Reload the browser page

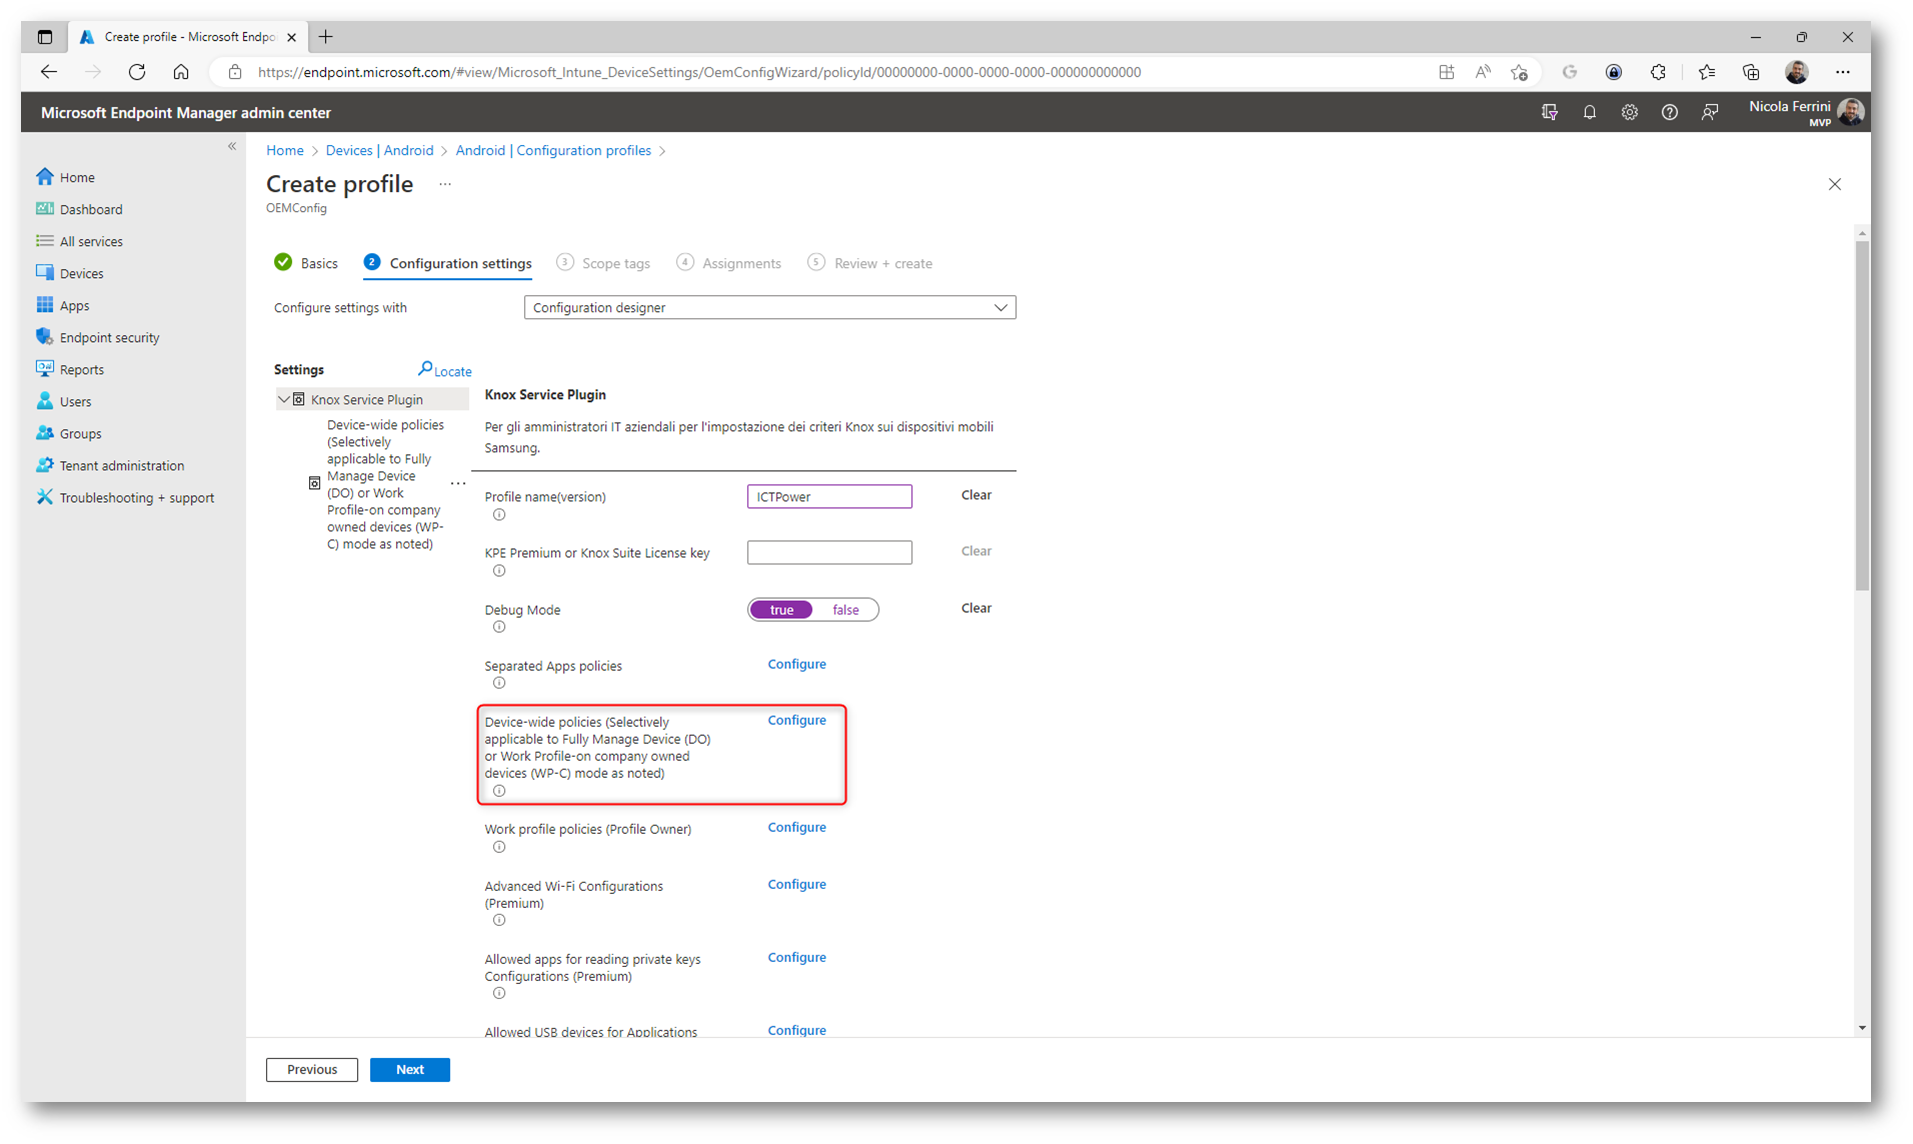[x=137, y=72]
